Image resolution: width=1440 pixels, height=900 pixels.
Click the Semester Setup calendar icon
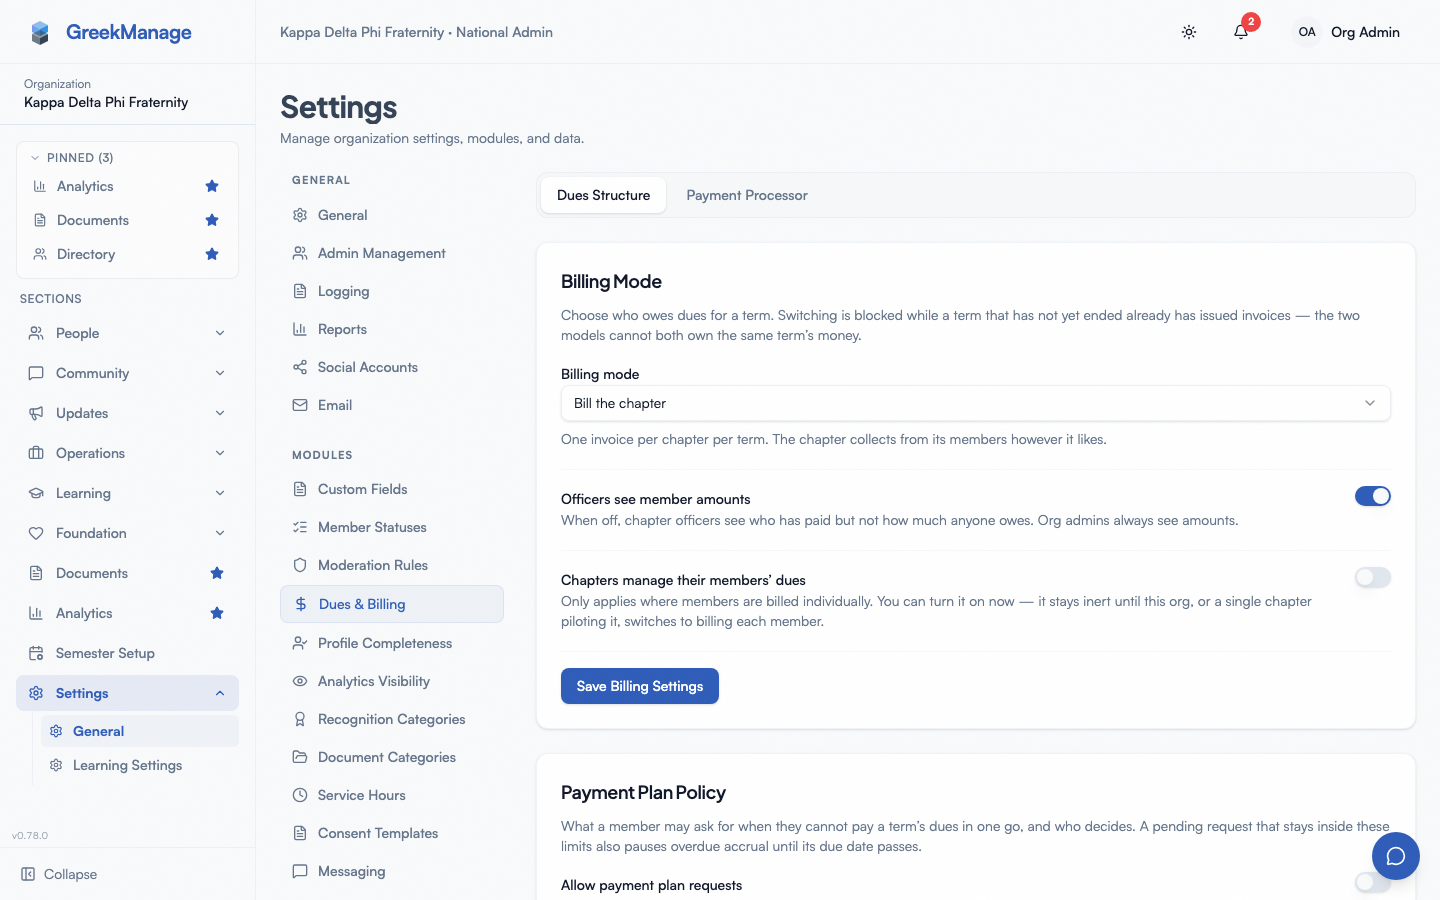(x=36, y=653)
